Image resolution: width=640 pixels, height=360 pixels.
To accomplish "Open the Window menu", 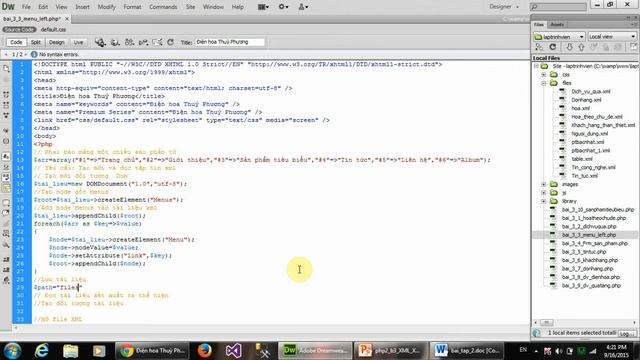I will [213, 7].
